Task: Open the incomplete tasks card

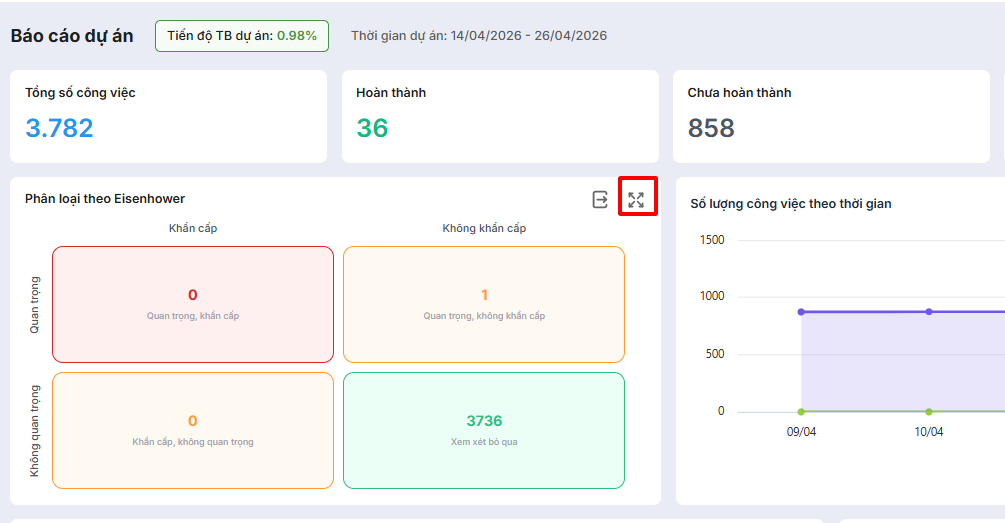Action: (830, 116)
